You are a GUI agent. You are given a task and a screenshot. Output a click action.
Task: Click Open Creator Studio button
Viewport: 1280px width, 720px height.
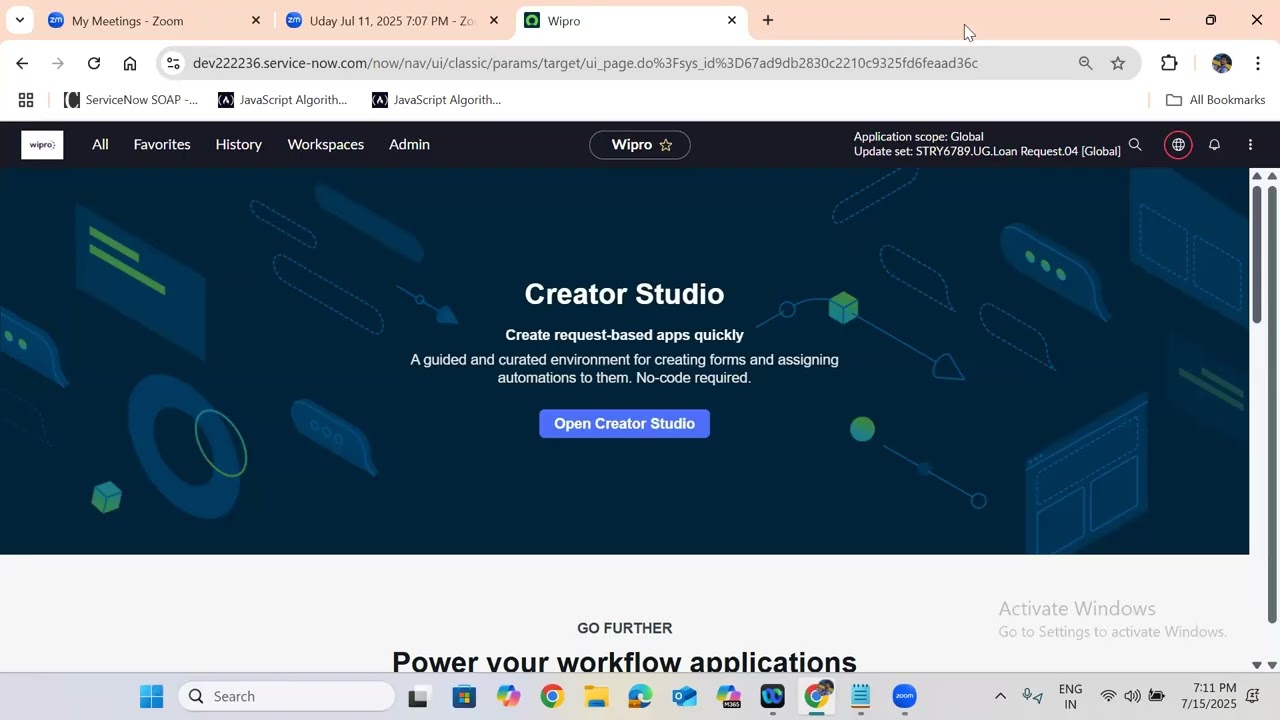[x=624, y=424]
